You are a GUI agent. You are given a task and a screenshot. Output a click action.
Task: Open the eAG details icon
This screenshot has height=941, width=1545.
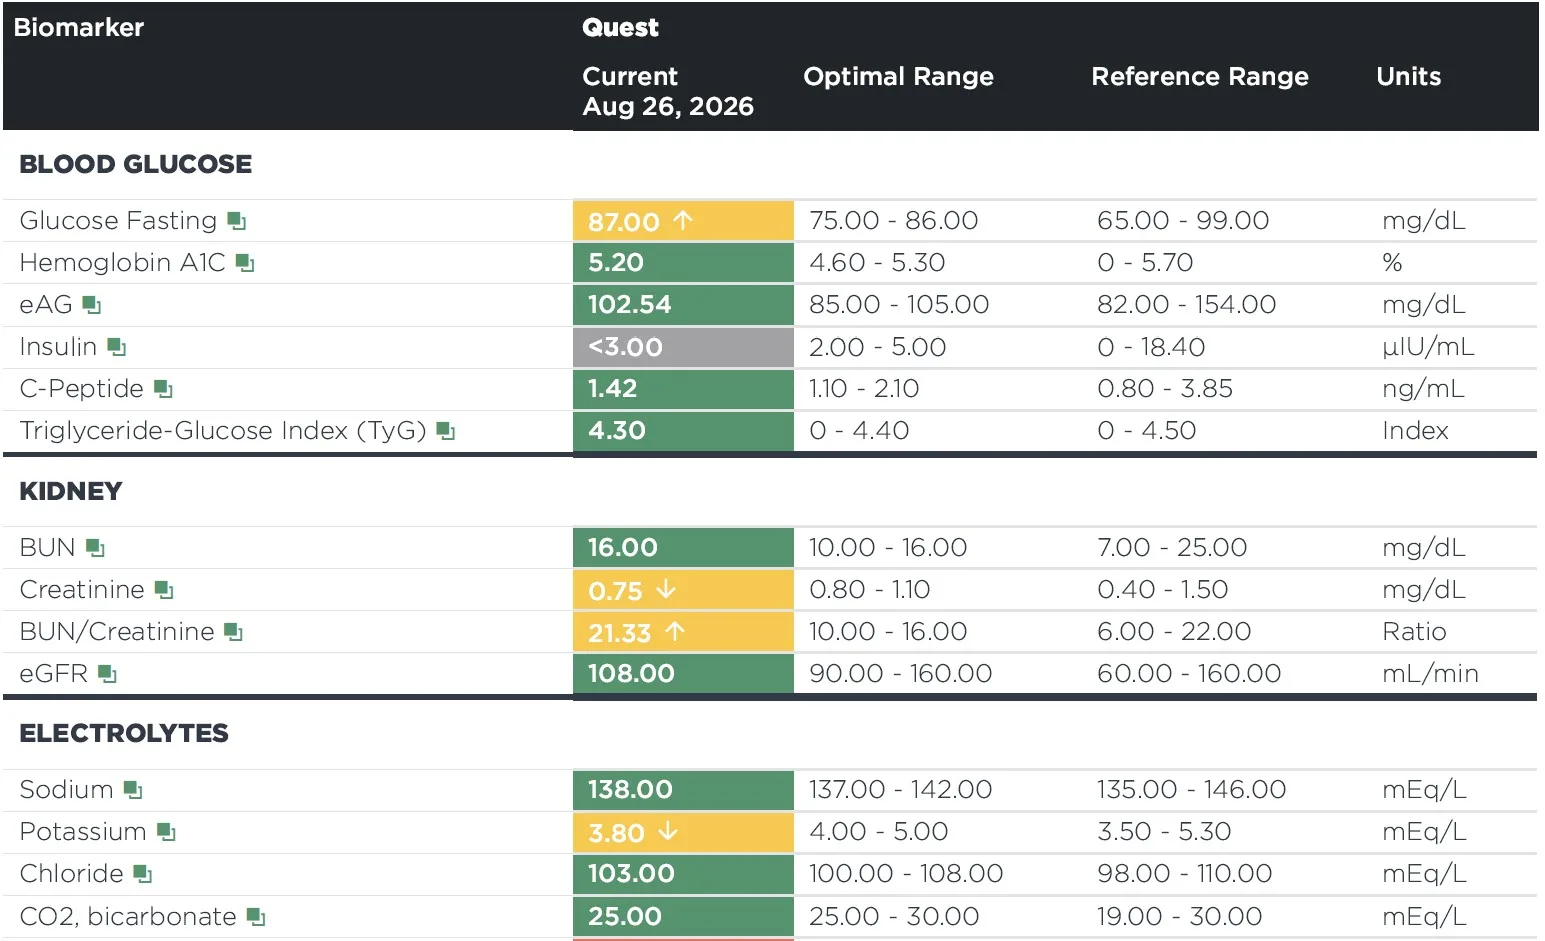92,305
